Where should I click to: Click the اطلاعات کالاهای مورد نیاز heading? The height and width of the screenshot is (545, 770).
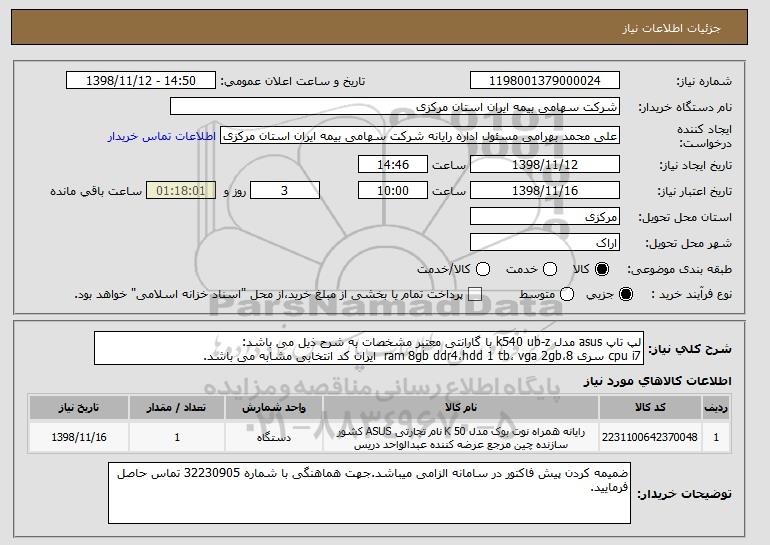pyautogui.click(x=657, y=381)
